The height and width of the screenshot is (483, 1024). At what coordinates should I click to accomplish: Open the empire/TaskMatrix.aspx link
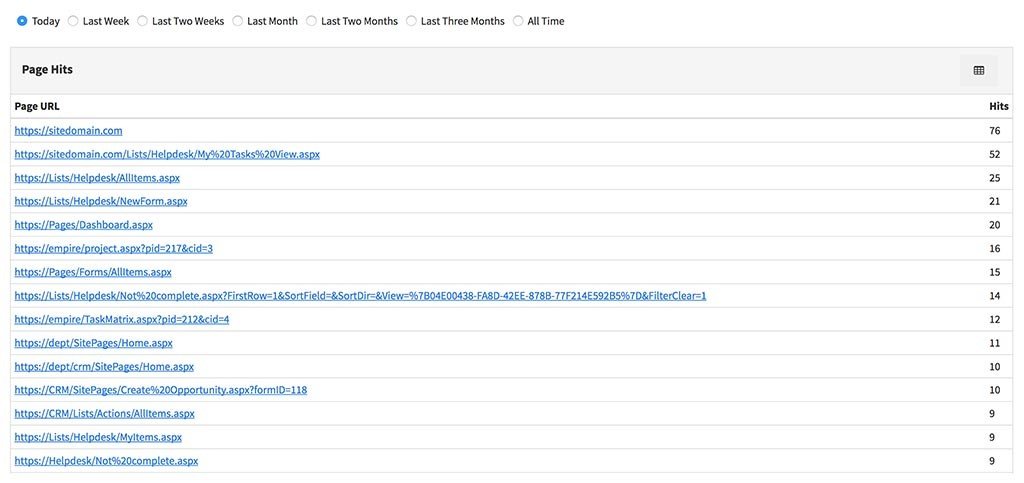point(122,319)
